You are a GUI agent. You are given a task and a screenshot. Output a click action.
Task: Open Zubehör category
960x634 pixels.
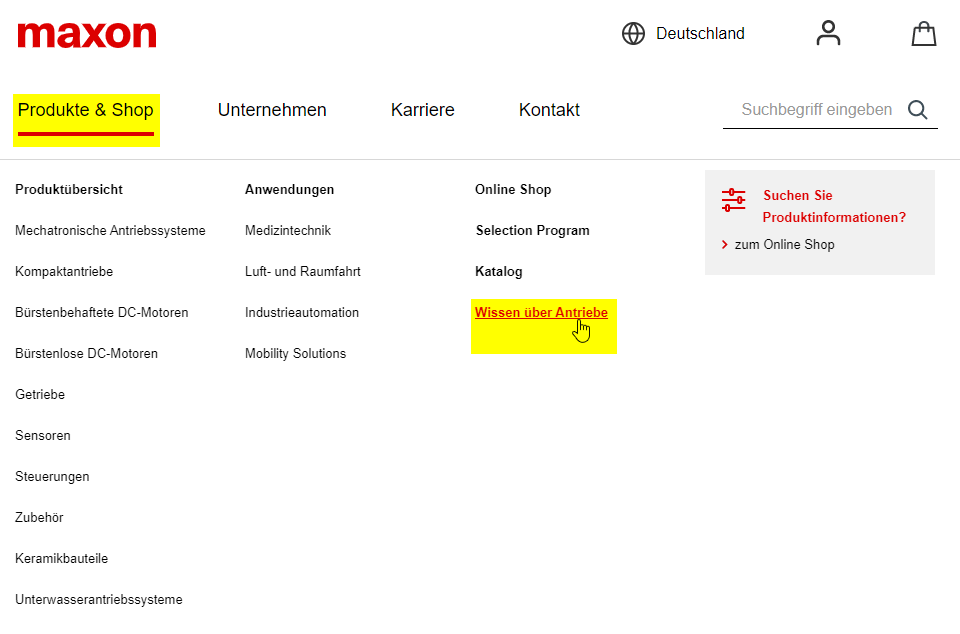(x=39, y=518)
